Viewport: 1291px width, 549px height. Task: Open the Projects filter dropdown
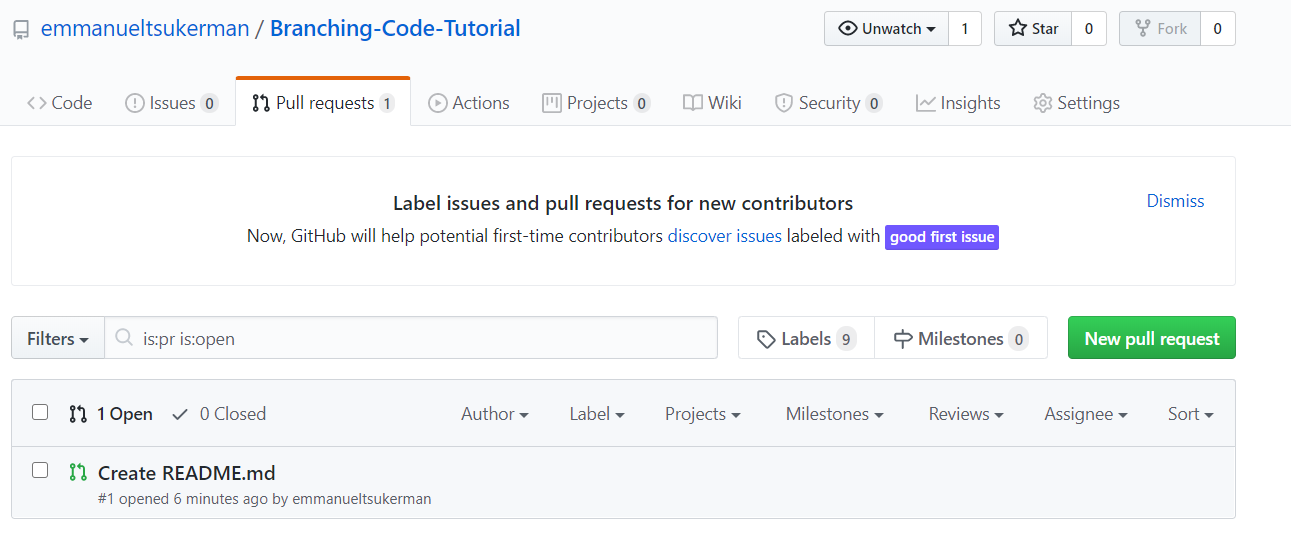(702, 414)
